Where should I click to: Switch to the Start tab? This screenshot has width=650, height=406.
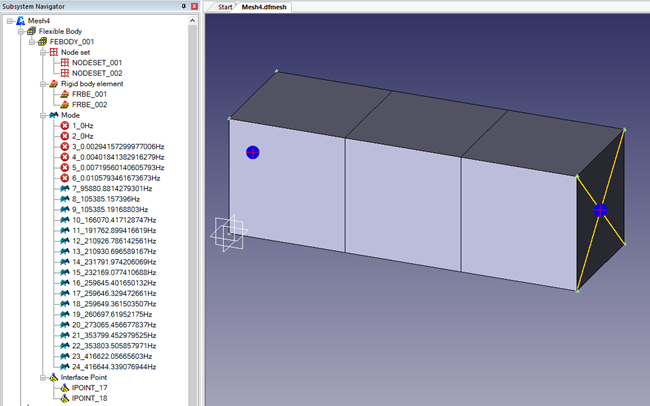pyautogui.click(x=225, y=7)
